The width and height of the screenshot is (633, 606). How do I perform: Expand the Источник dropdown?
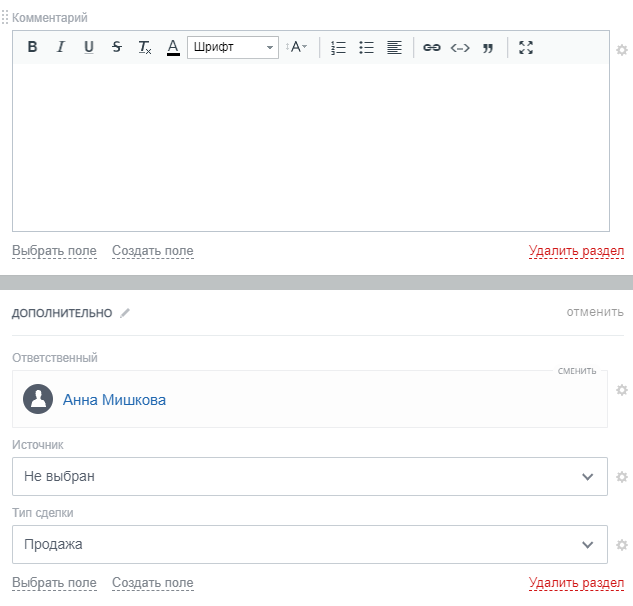click(310, 477)
